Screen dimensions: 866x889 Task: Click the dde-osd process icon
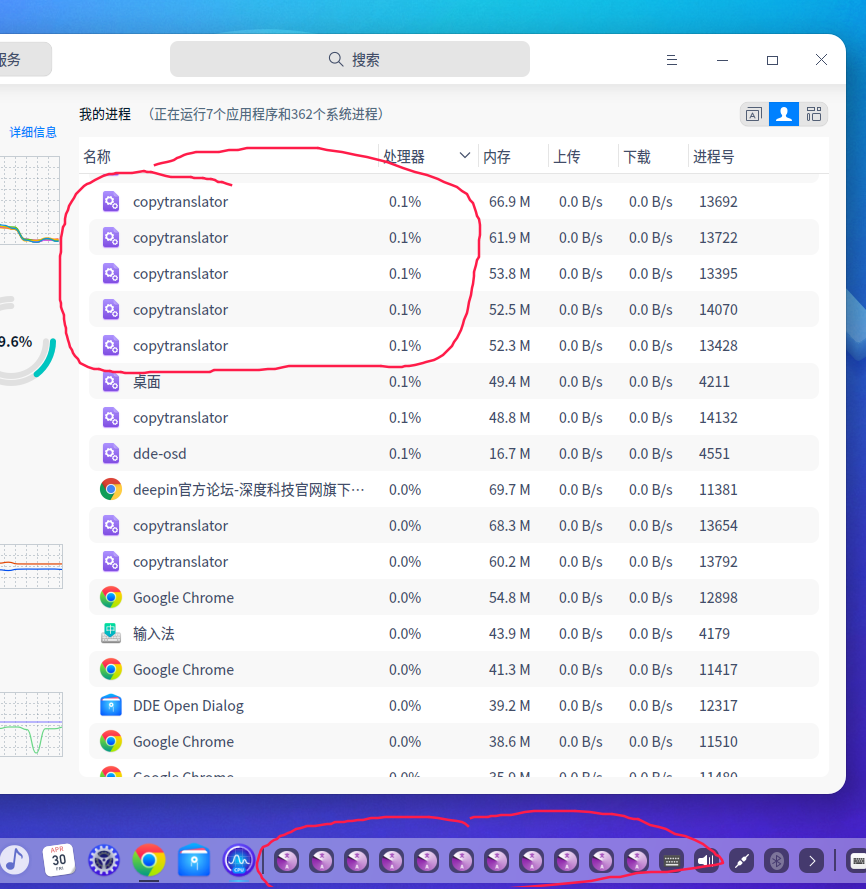pos(111,454)
